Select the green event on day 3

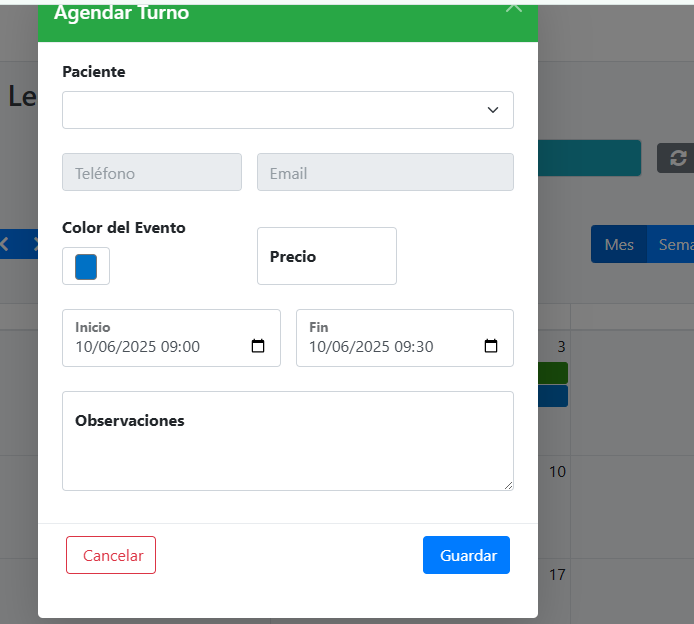[553, 373]
